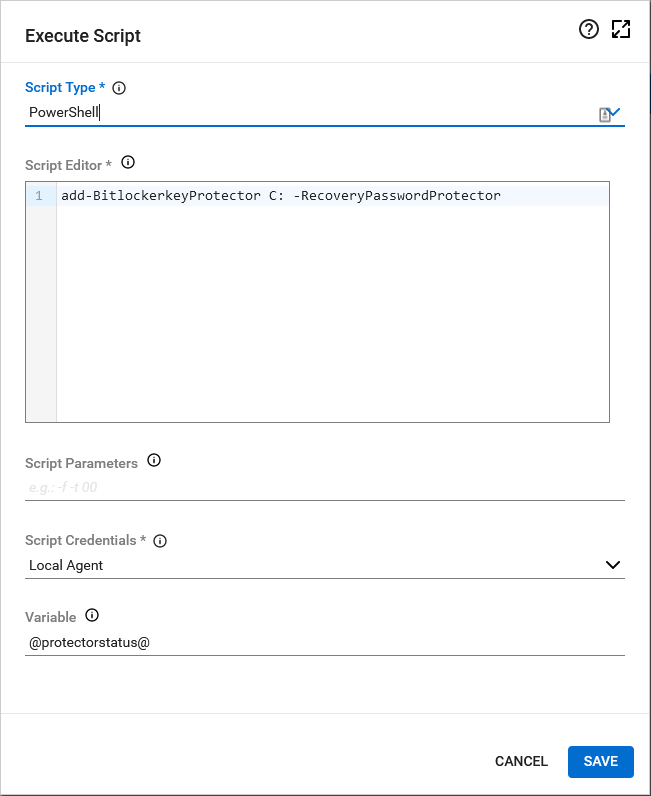Click empty area below code in Script Editor

[330, 320]
